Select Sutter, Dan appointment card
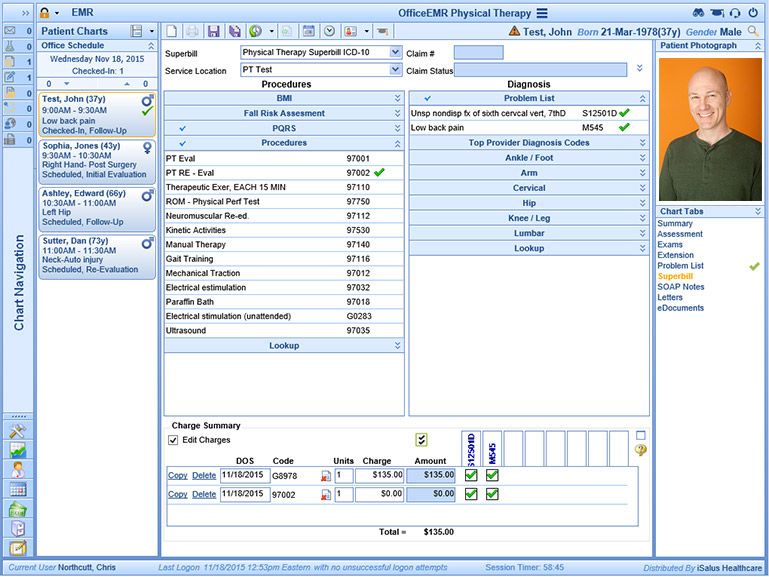This screenshot has height=577, width=769. point(97,255)
